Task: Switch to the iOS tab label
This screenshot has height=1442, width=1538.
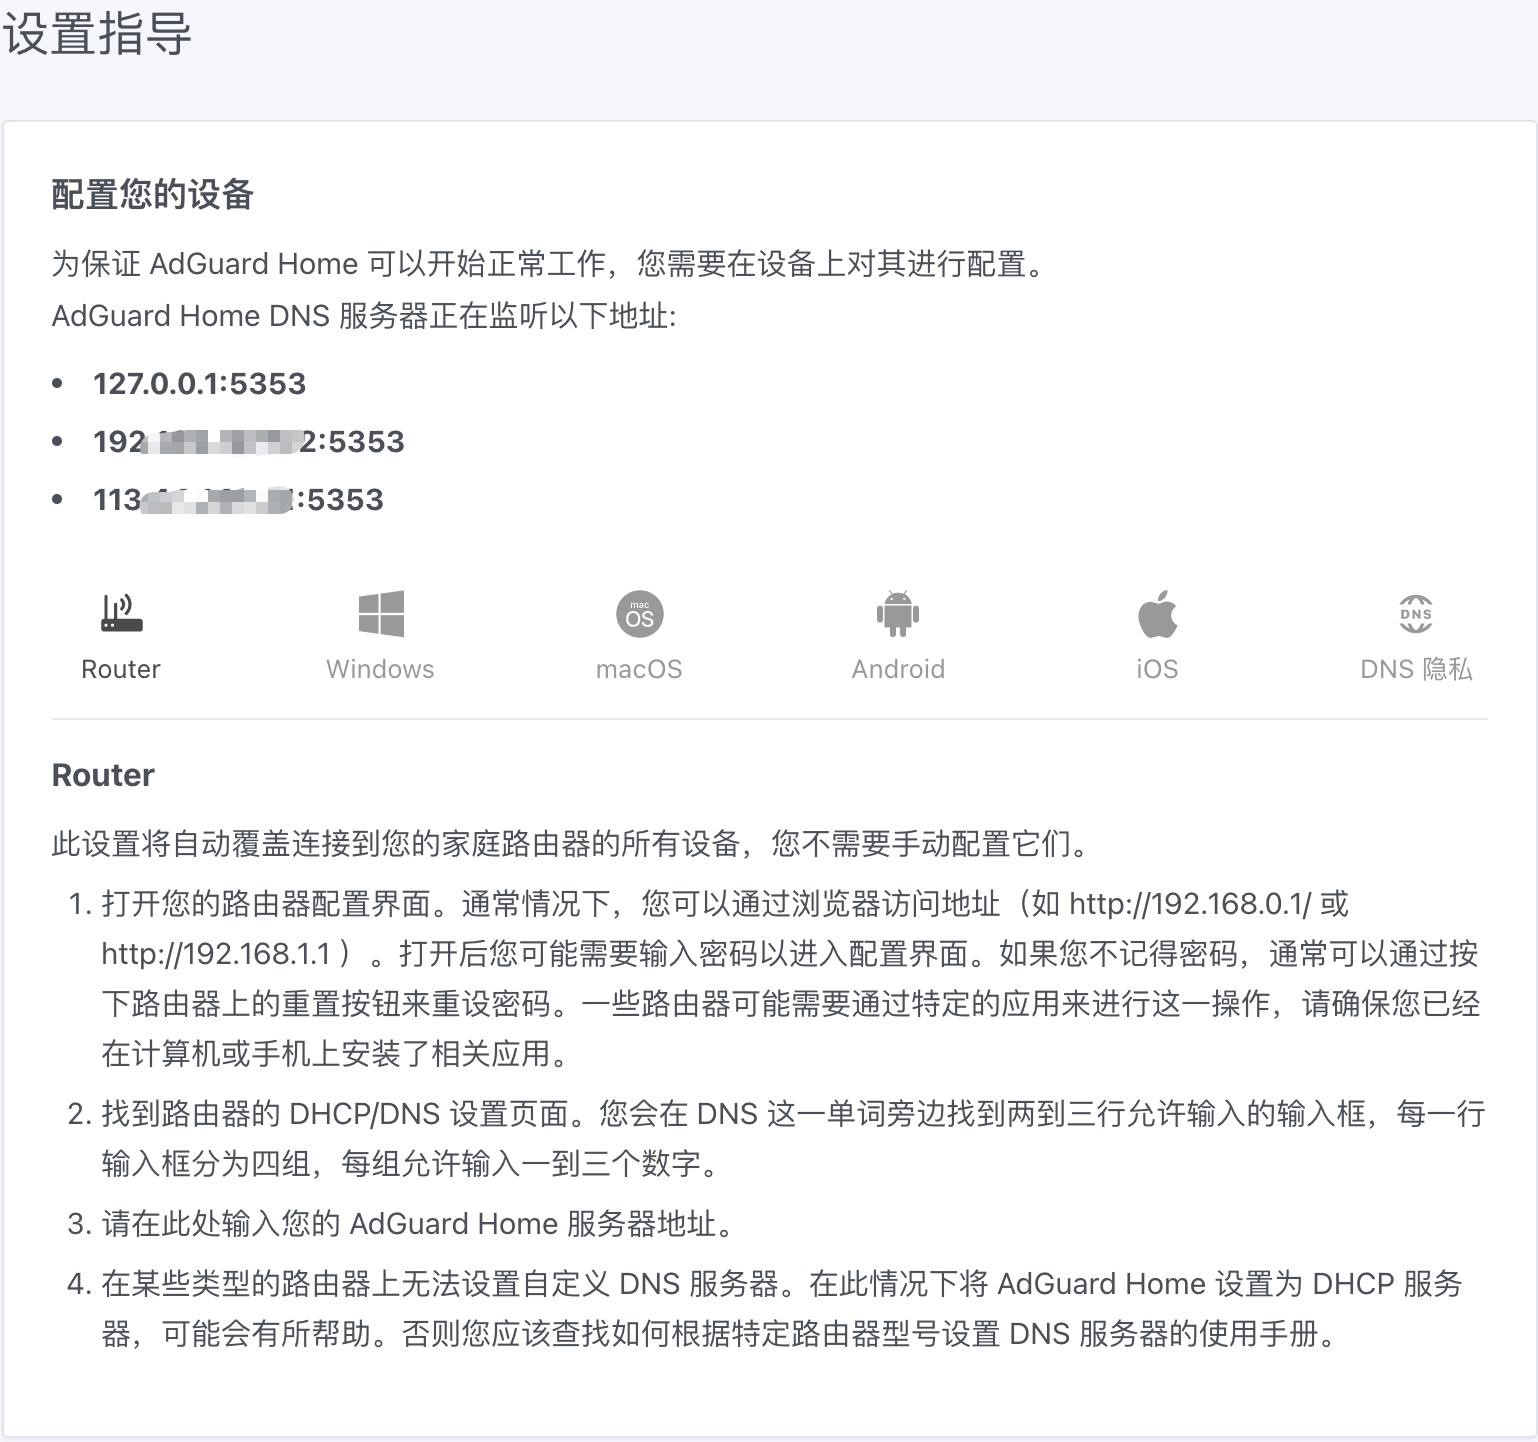Action: point(1157,669)
